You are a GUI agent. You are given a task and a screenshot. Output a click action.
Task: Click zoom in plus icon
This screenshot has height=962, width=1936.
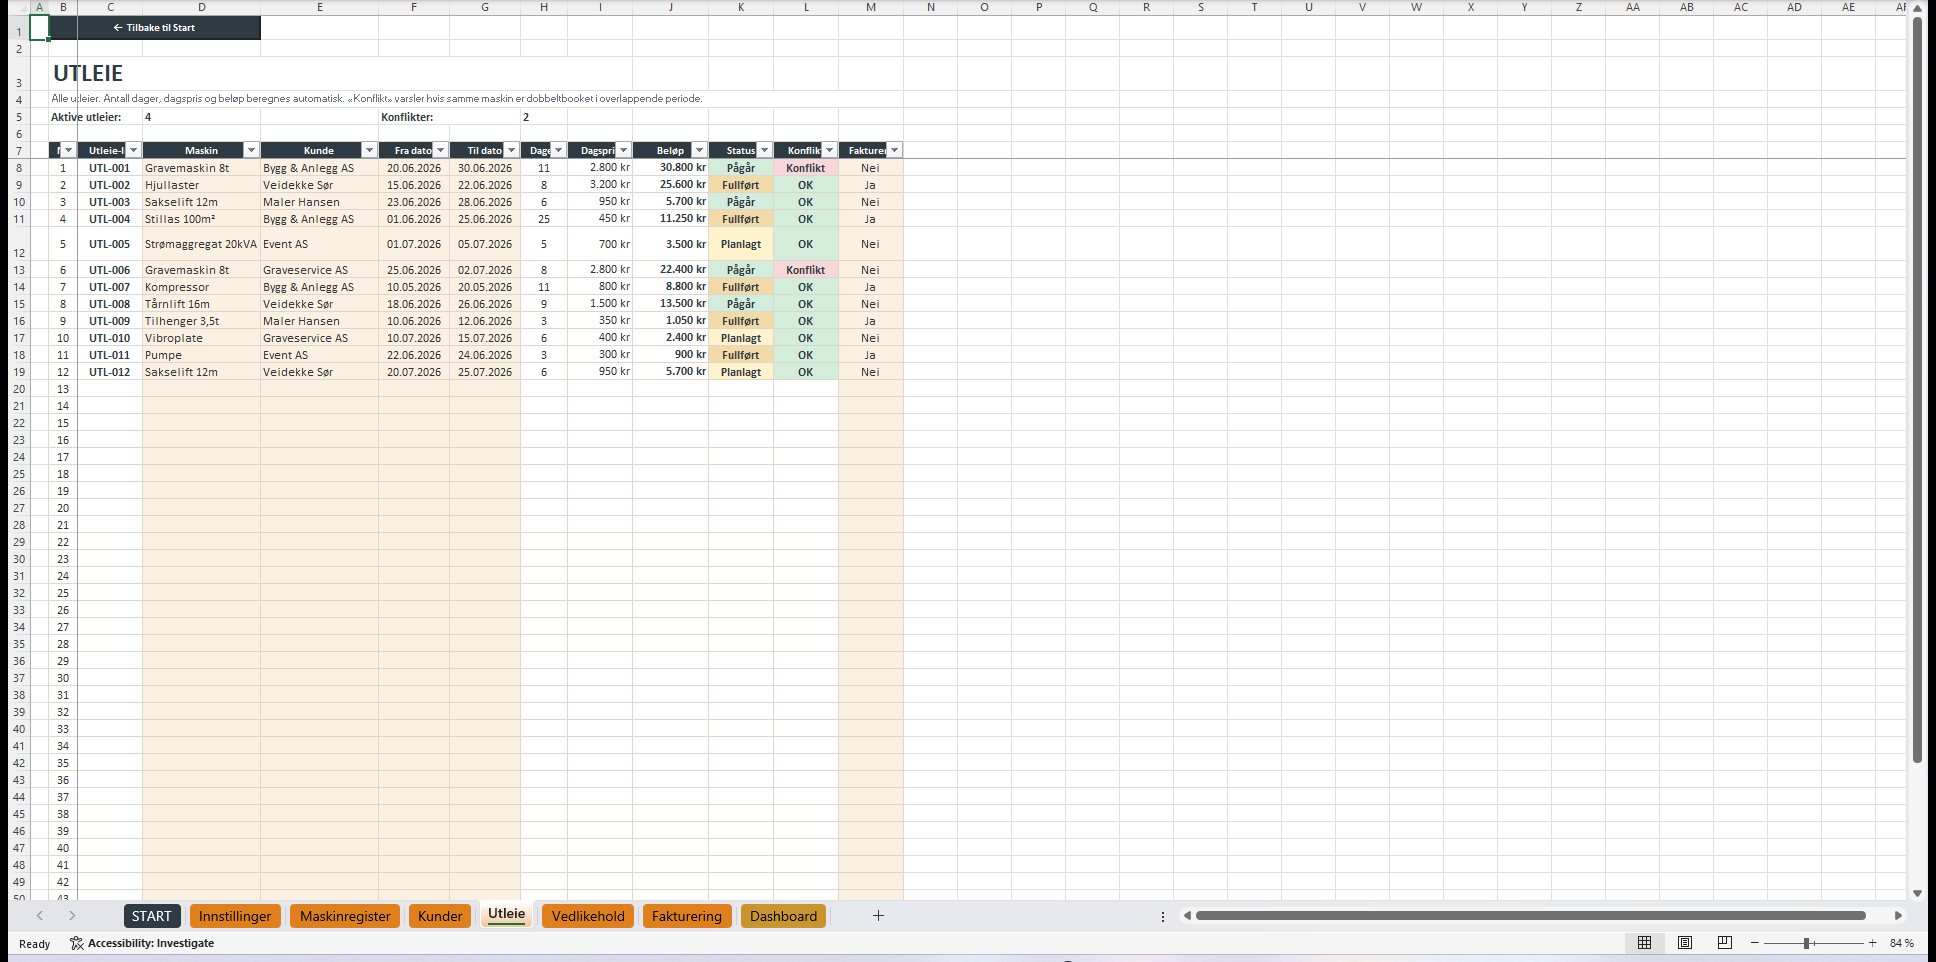[x=1873, y=943]
